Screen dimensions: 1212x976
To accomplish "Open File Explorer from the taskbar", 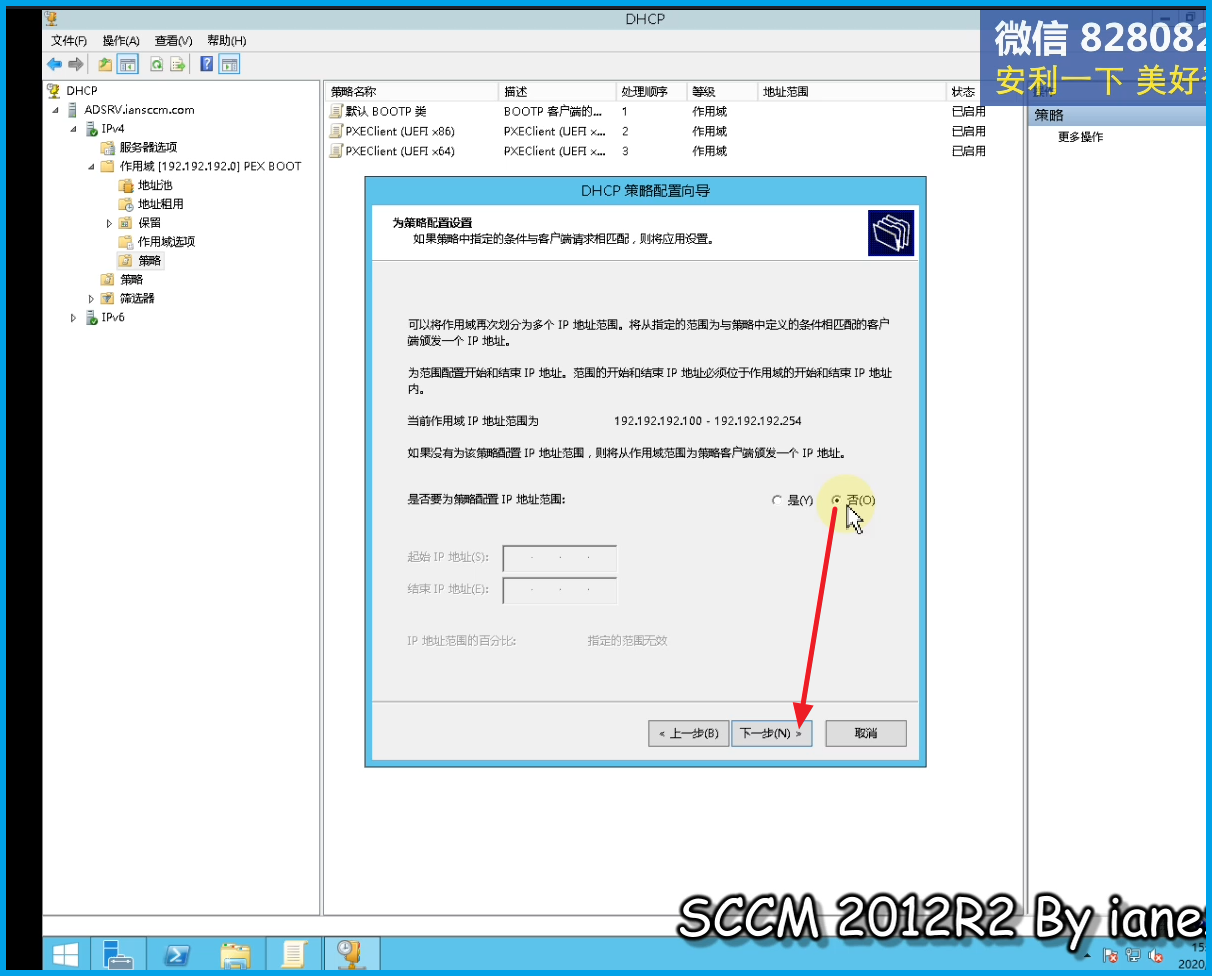I will 236,955.
